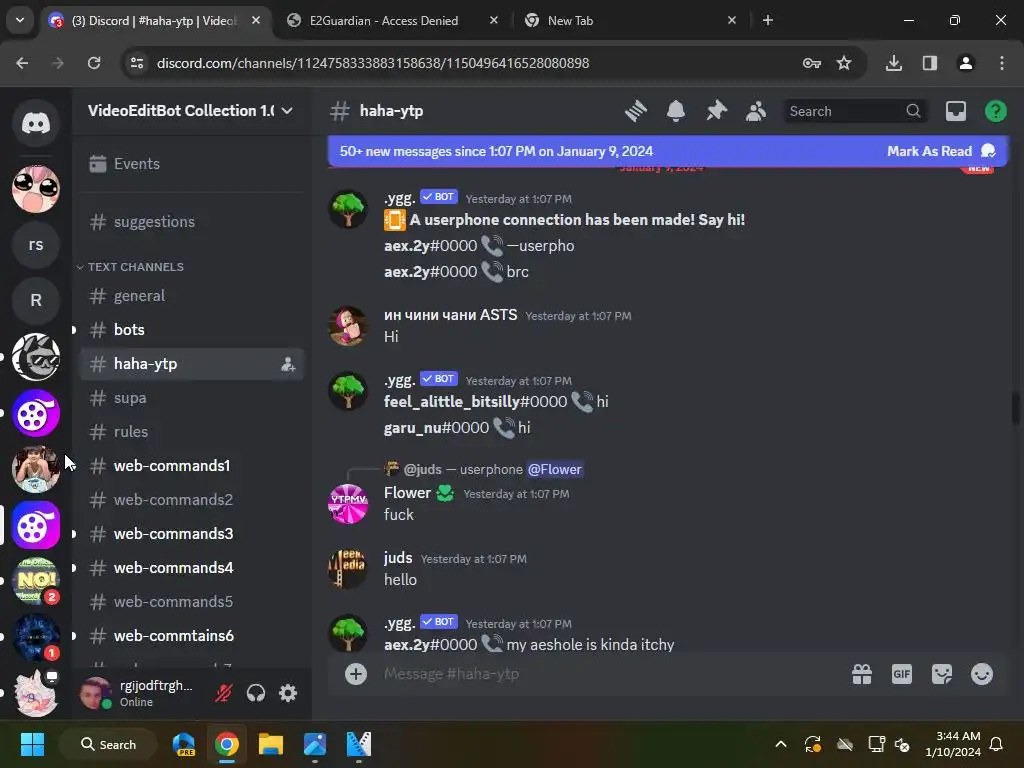Bookmark this page with the star icon
This screenshot has height=768, width=1024.
point(844,63)
